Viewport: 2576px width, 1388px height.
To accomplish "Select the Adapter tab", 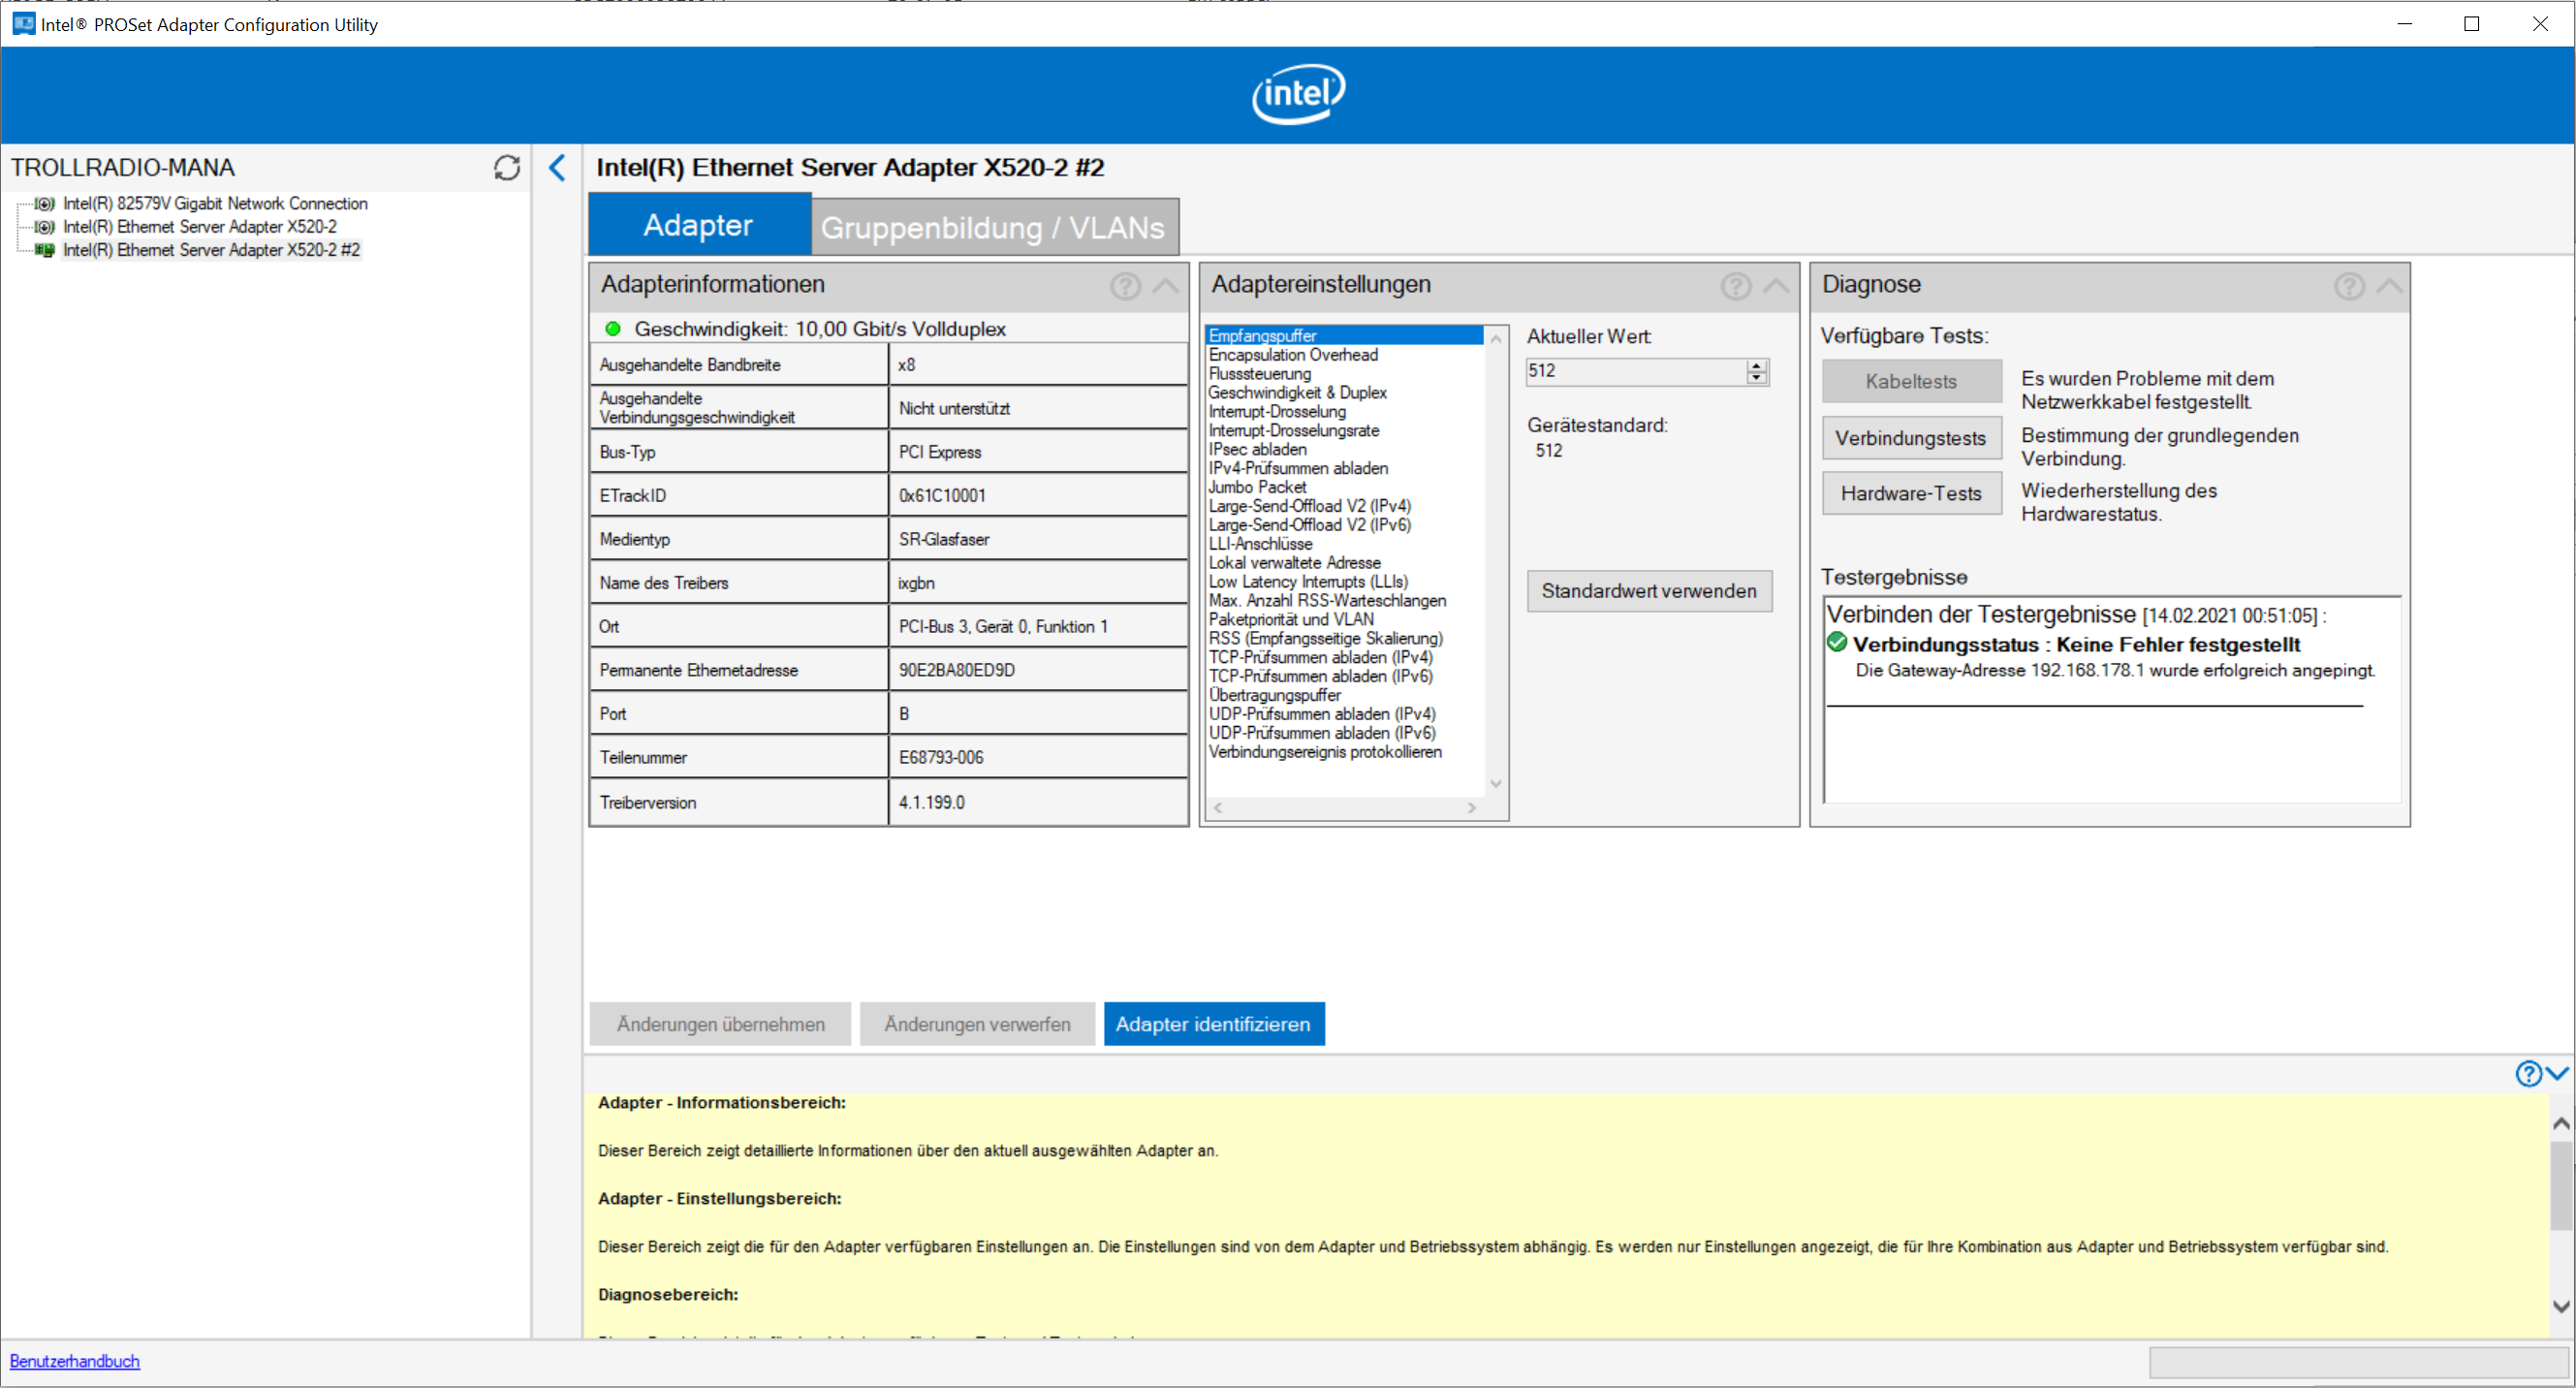I will (x=698, y=225).
